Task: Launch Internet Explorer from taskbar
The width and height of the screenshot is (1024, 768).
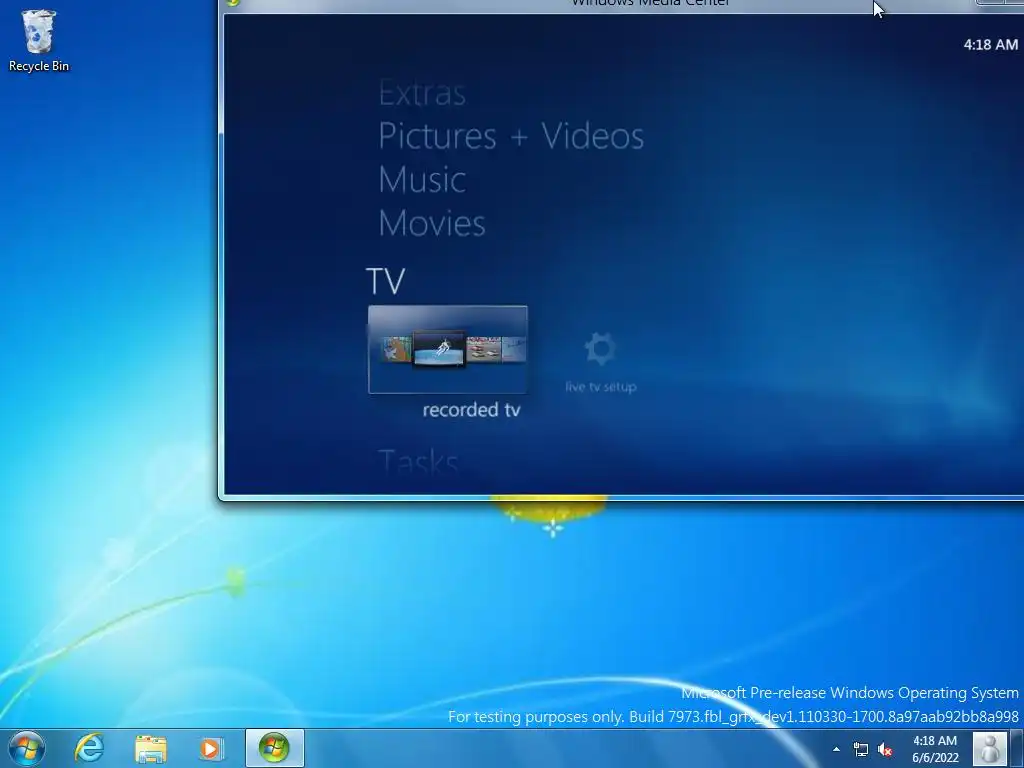Action: click(89, 748)
